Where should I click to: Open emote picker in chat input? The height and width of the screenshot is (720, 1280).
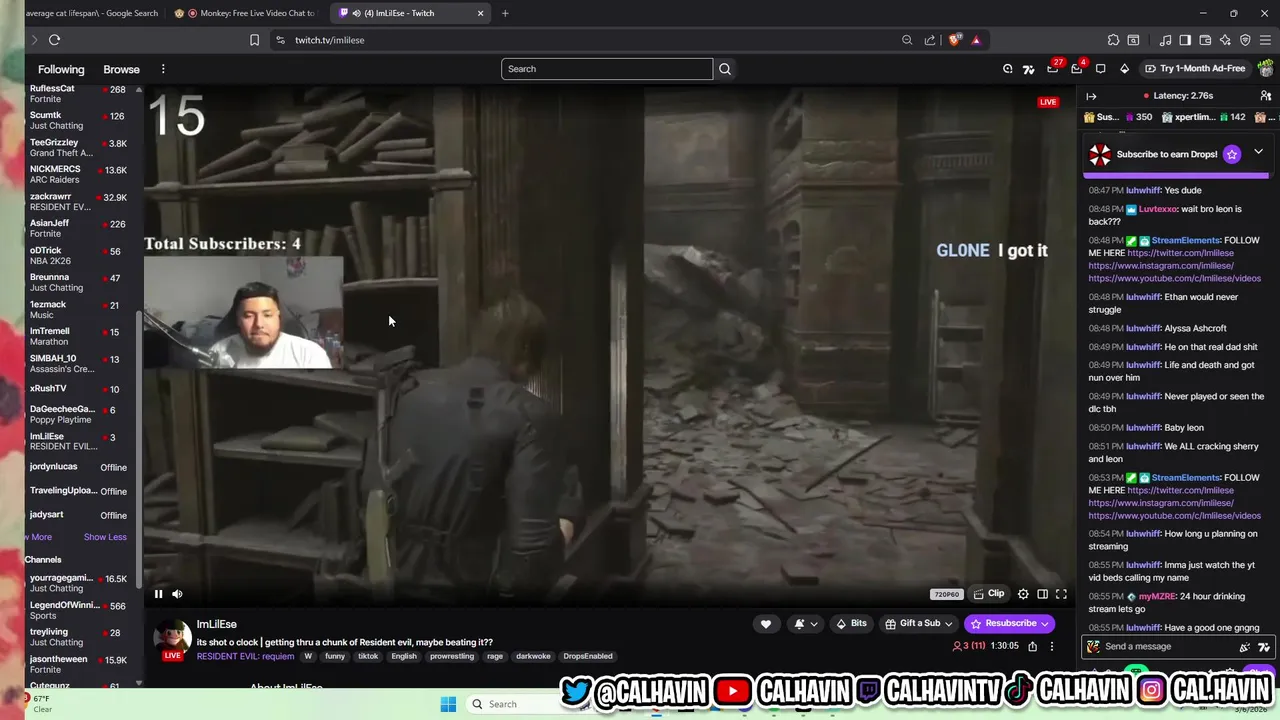pos(1244,647)
